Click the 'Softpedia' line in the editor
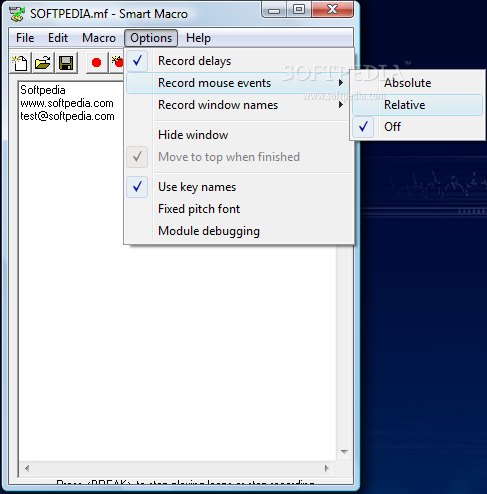Viewport: 487px width, 494px height. click(x=43, y=90)
